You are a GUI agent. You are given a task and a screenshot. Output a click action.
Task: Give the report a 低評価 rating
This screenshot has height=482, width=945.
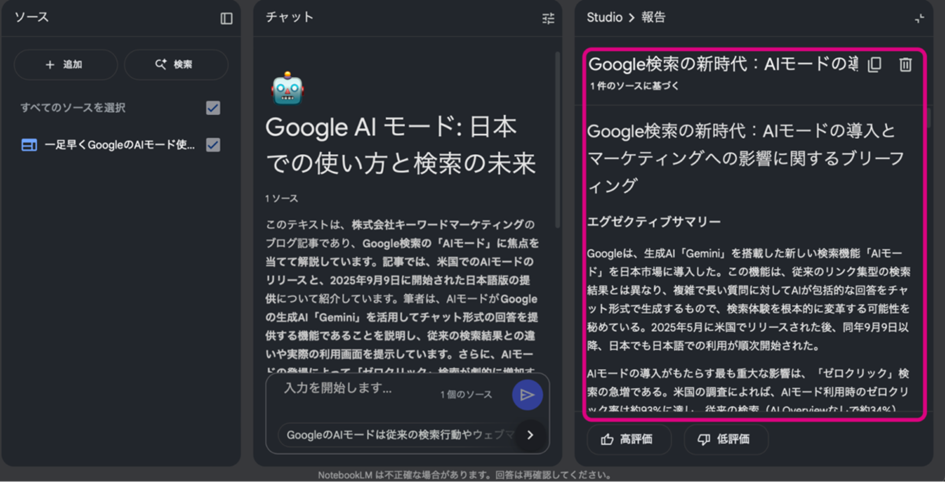(x=725, y=439)
